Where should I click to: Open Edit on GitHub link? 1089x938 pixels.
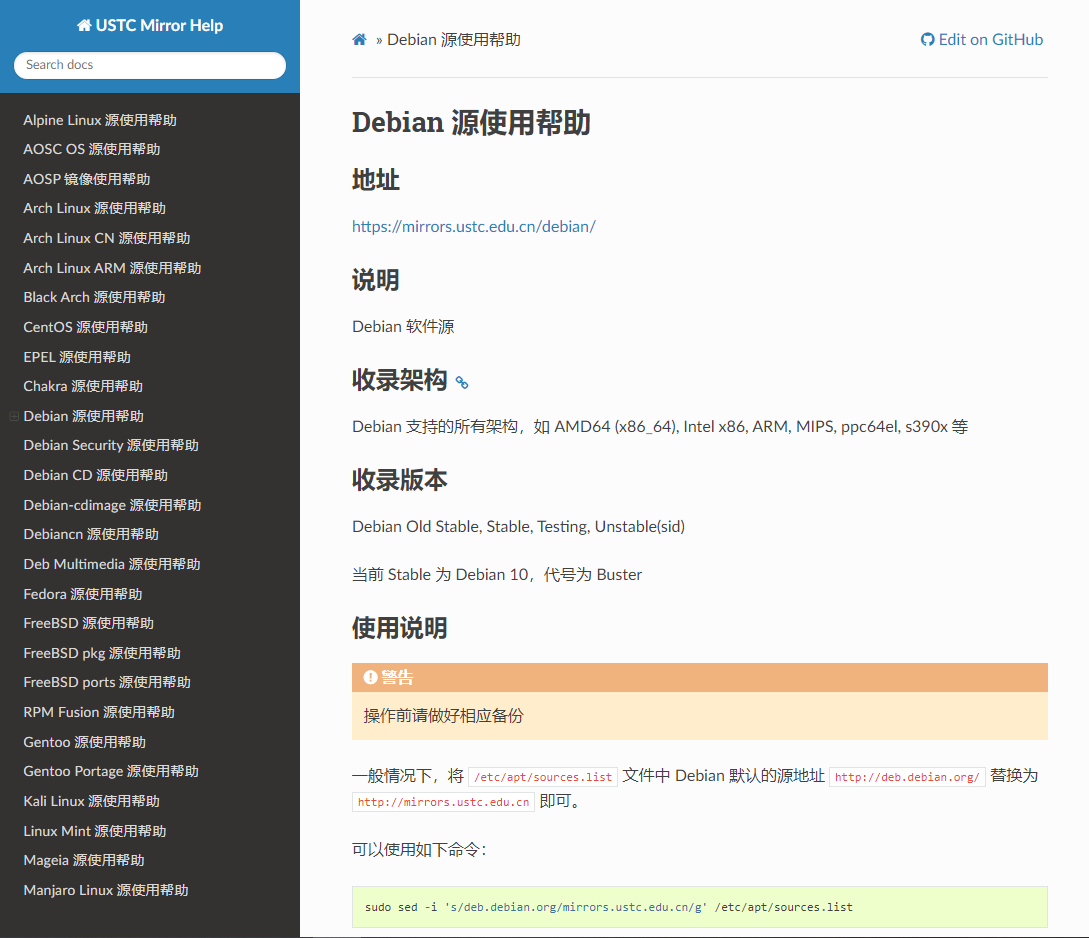(981, 40)
